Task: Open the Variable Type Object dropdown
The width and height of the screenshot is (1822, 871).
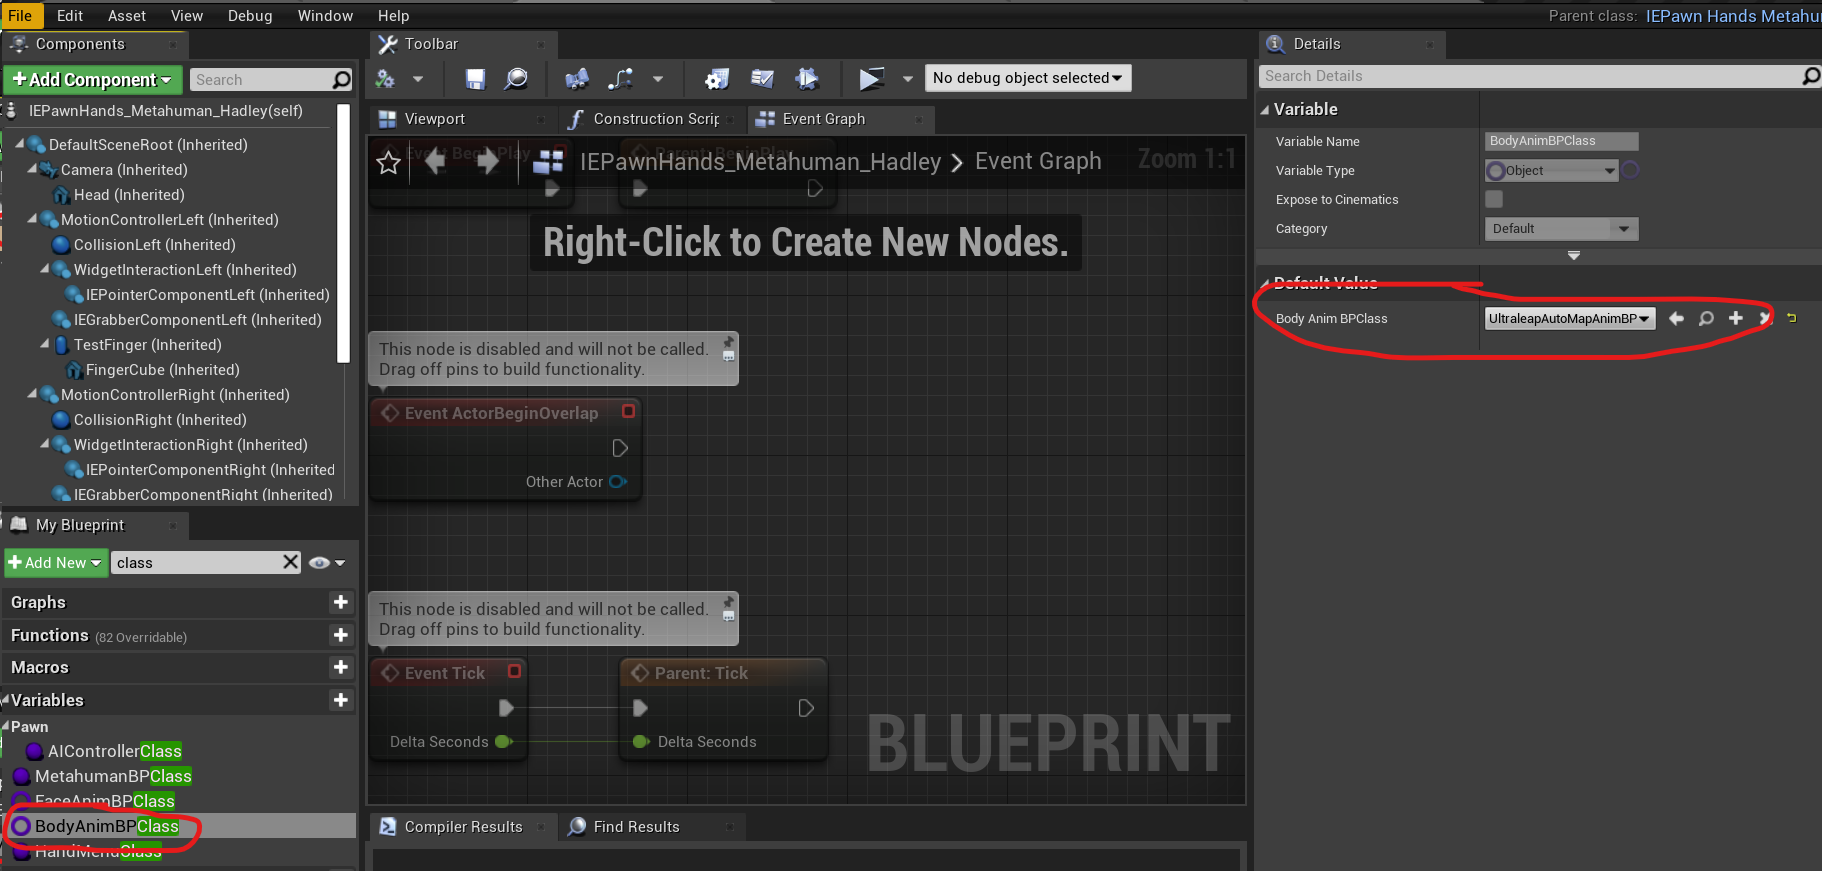Action: point(1551,171)
